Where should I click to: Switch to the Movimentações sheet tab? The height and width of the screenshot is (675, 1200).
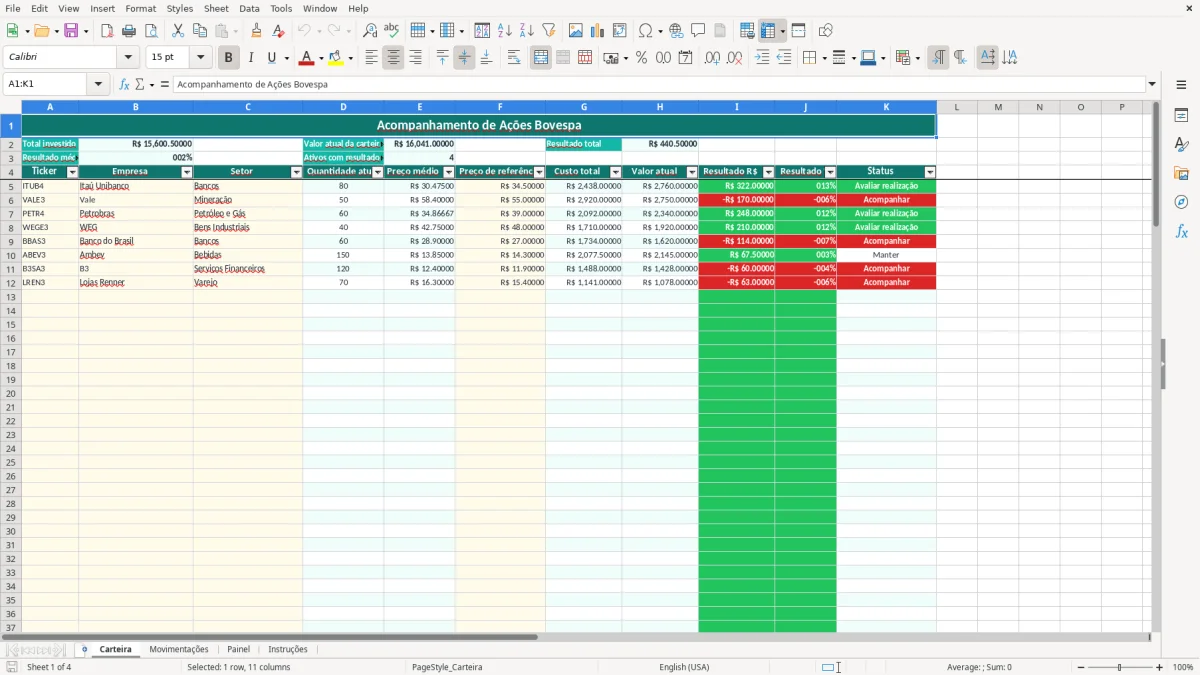pos(179,649)
